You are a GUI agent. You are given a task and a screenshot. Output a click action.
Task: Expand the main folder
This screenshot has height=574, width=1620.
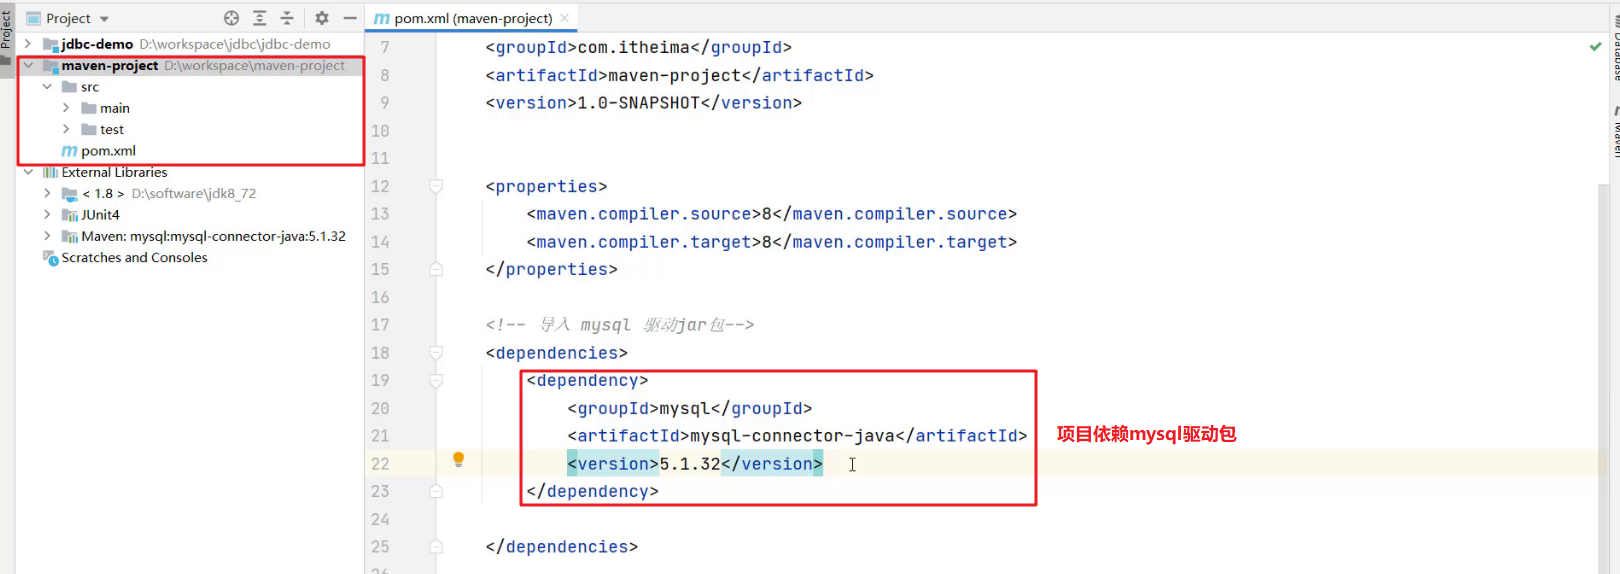(x=66, y=108)
